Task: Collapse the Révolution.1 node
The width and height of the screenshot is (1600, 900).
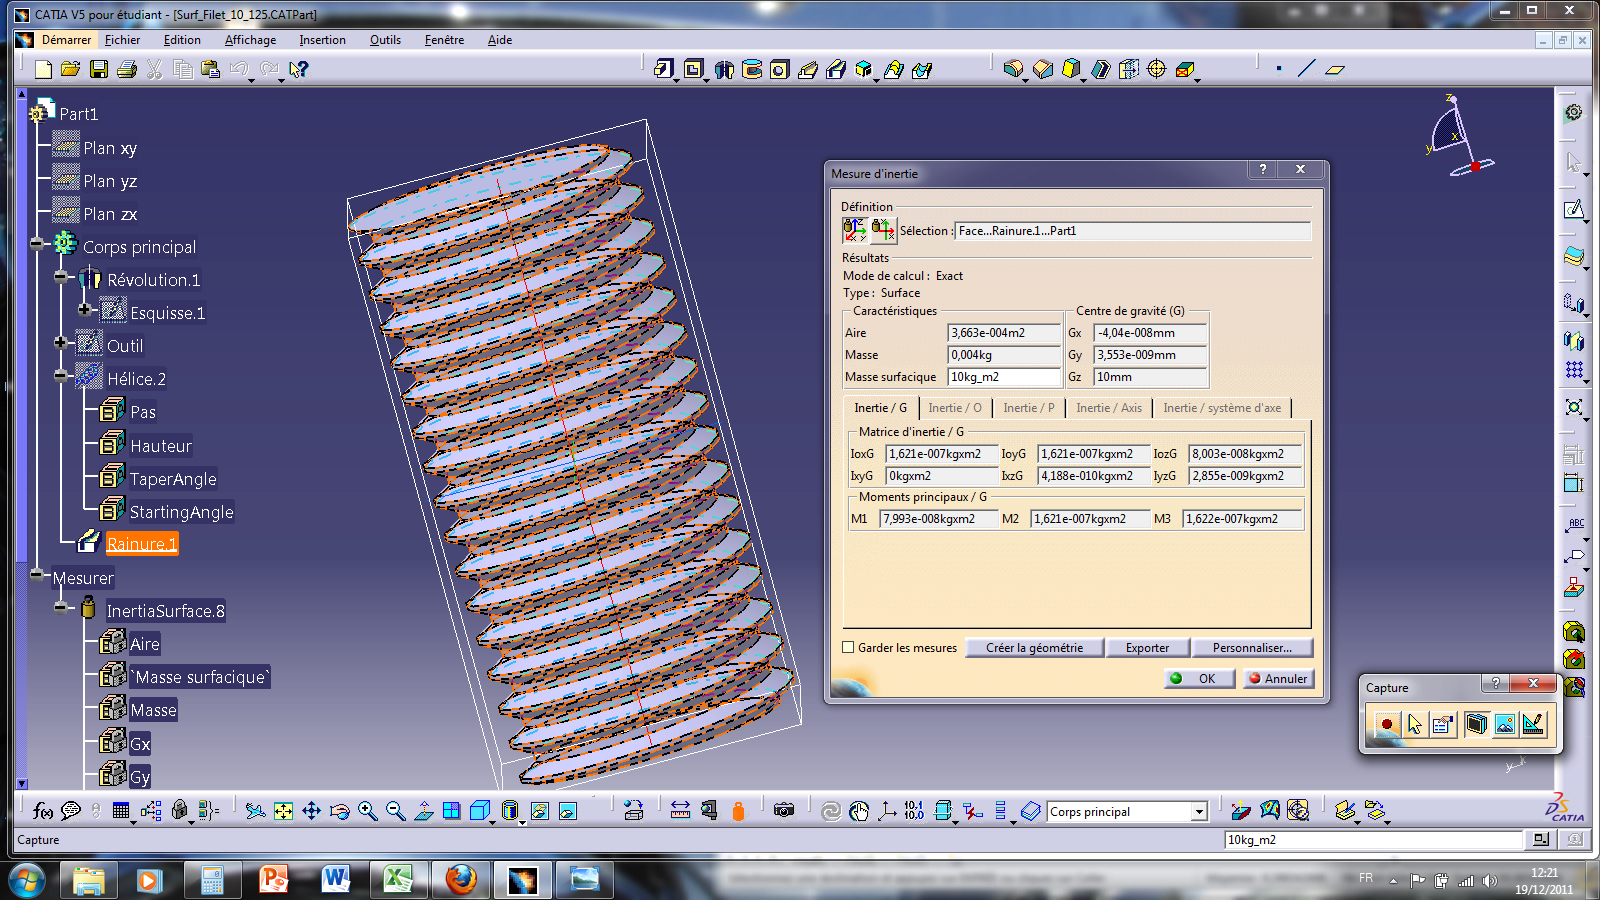Action: point(61,276)
